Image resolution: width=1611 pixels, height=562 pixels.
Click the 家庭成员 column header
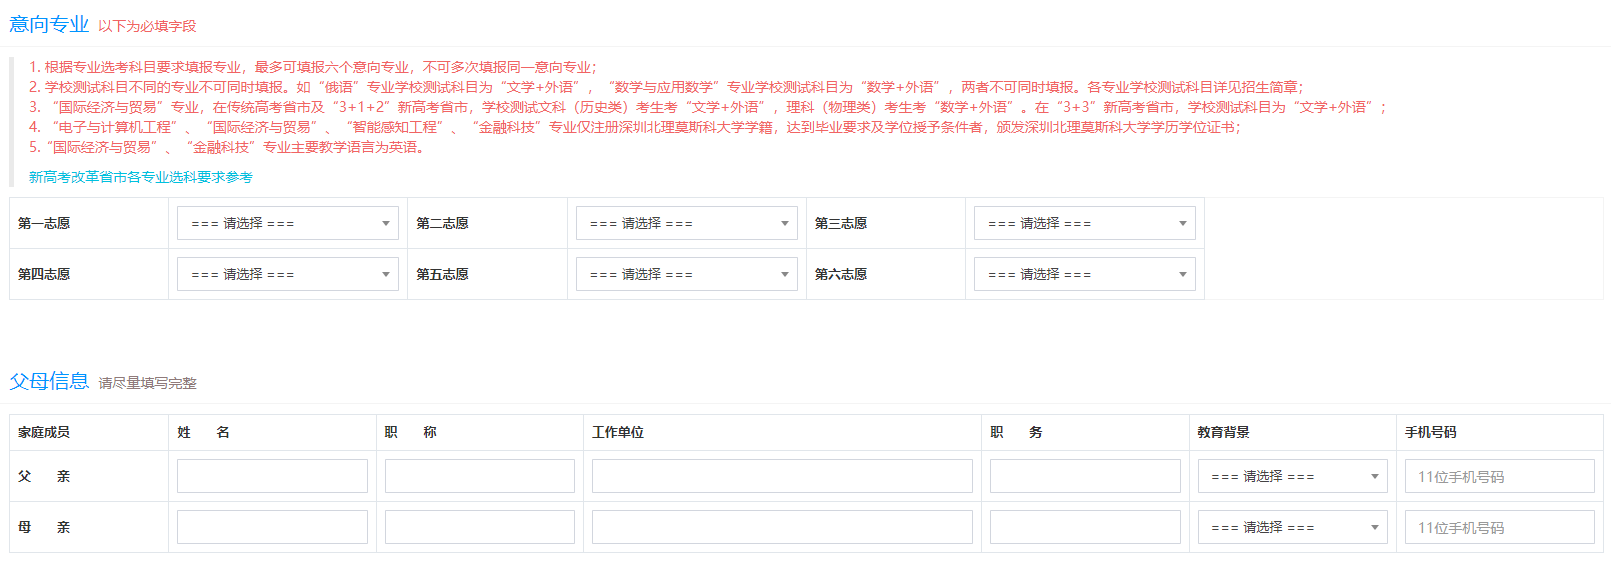coord(44,432)
